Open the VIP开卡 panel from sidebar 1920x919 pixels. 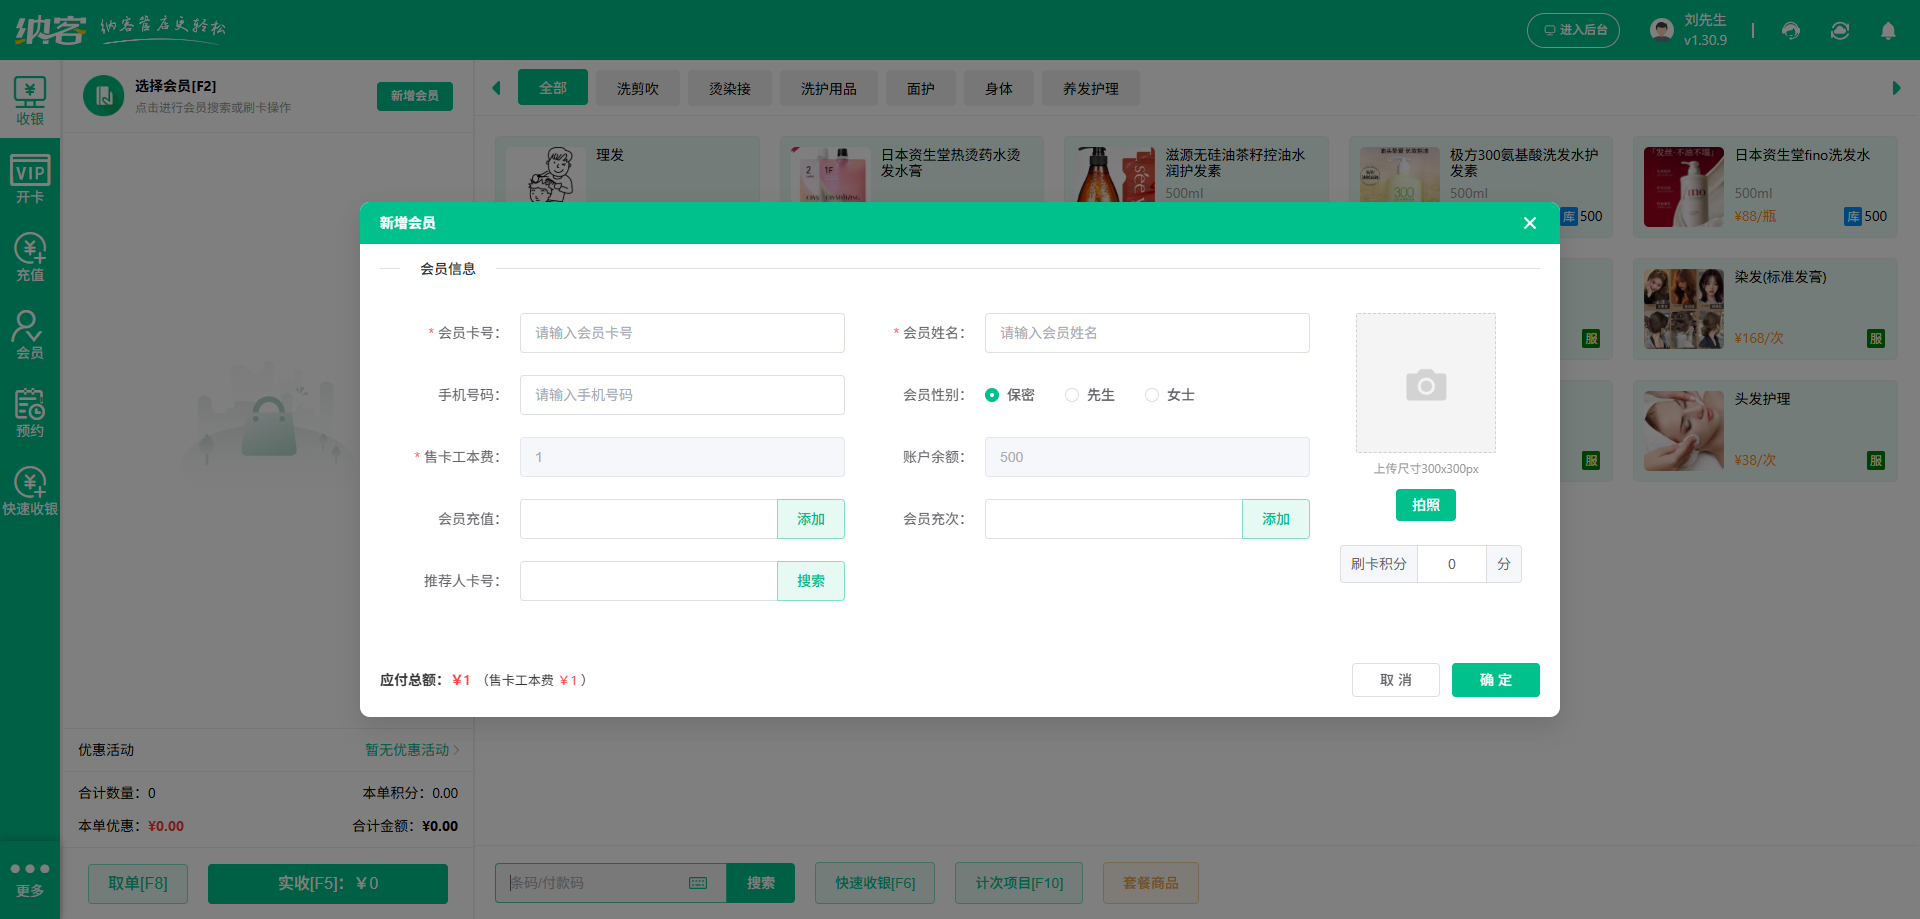point(30,178)
